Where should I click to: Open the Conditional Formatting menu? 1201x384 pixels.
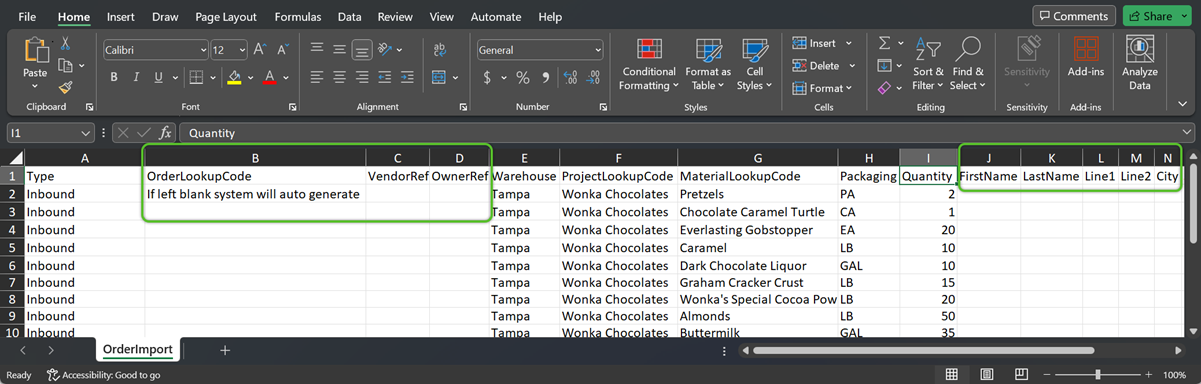648,64
